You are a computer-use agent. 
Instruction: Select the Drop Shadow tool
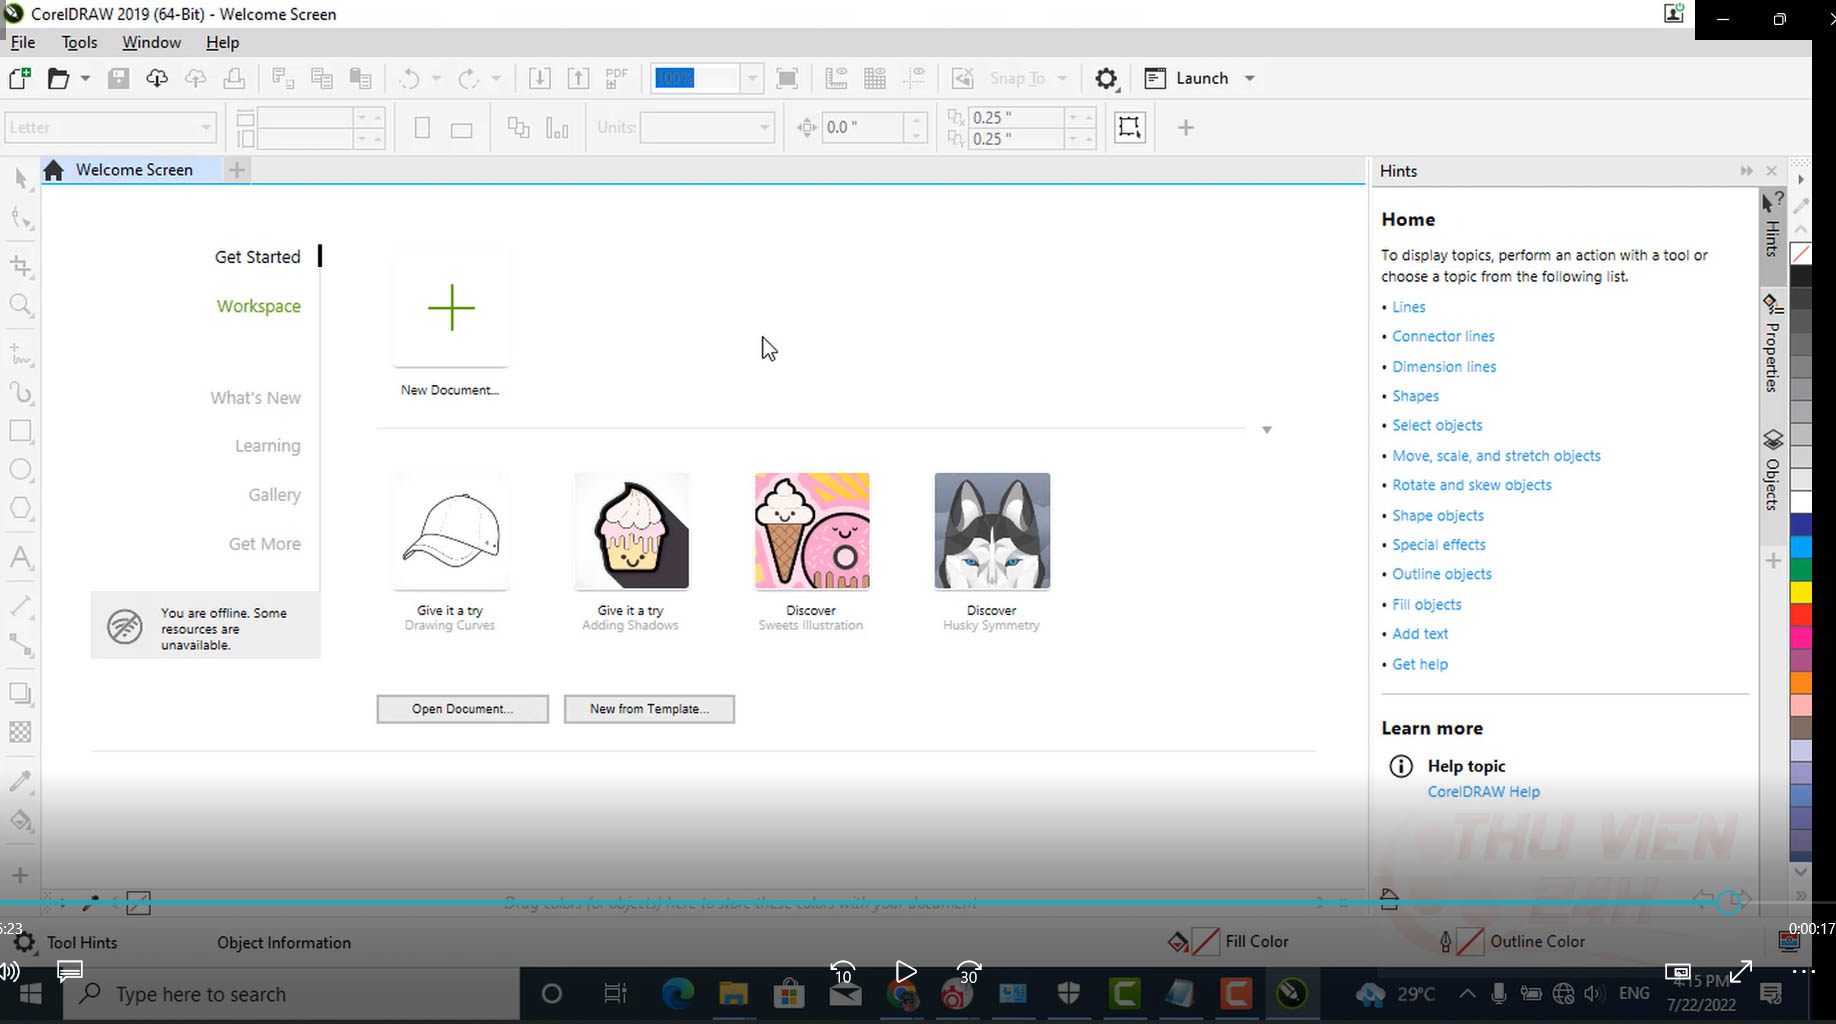pos(21,693)
